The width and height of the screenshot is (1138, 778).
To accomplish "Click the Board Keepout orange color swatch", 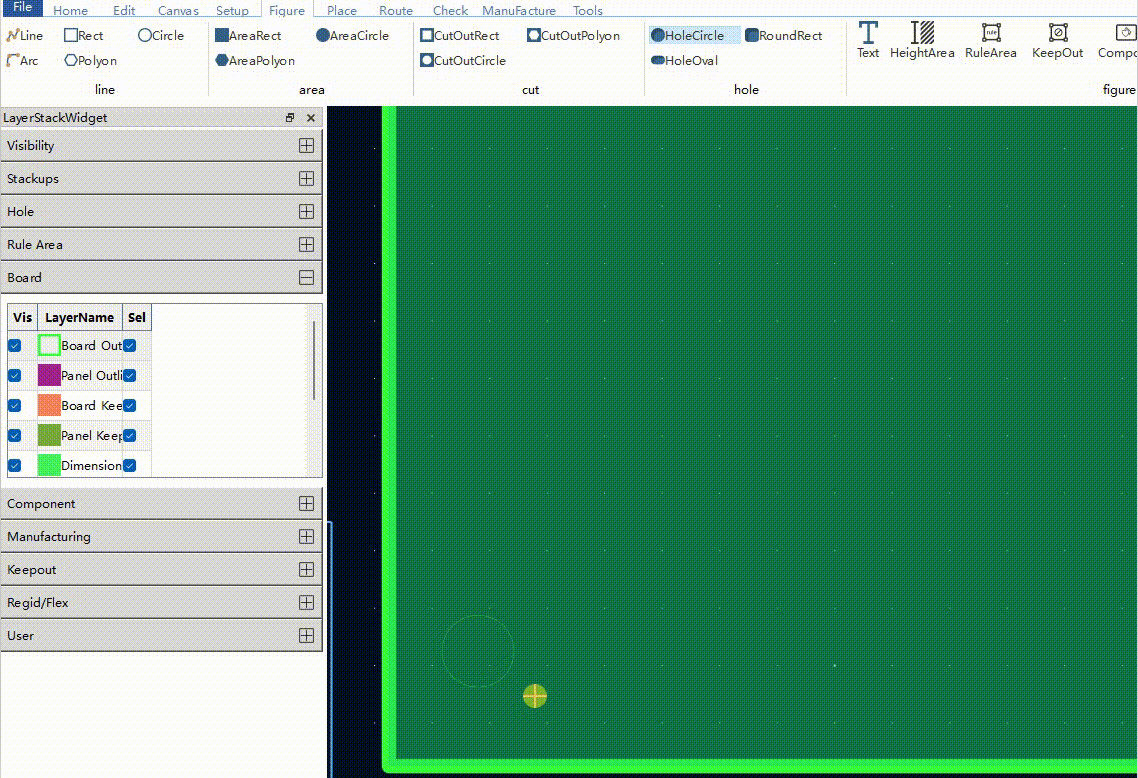I will pyautogui.click(x=49, y=406).
